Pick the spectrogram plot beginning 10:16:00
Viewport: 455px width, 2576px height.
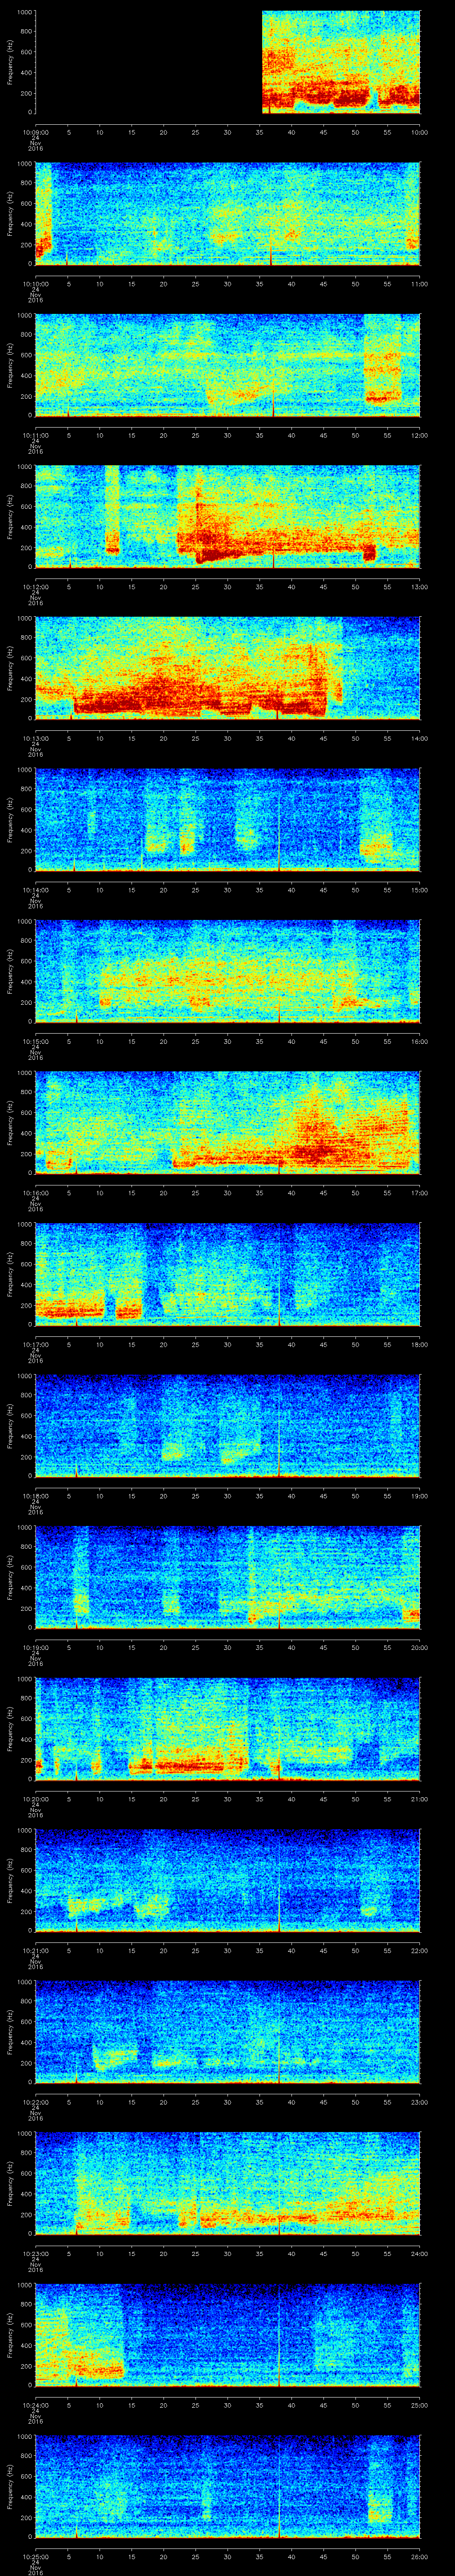pos(228,1122)
